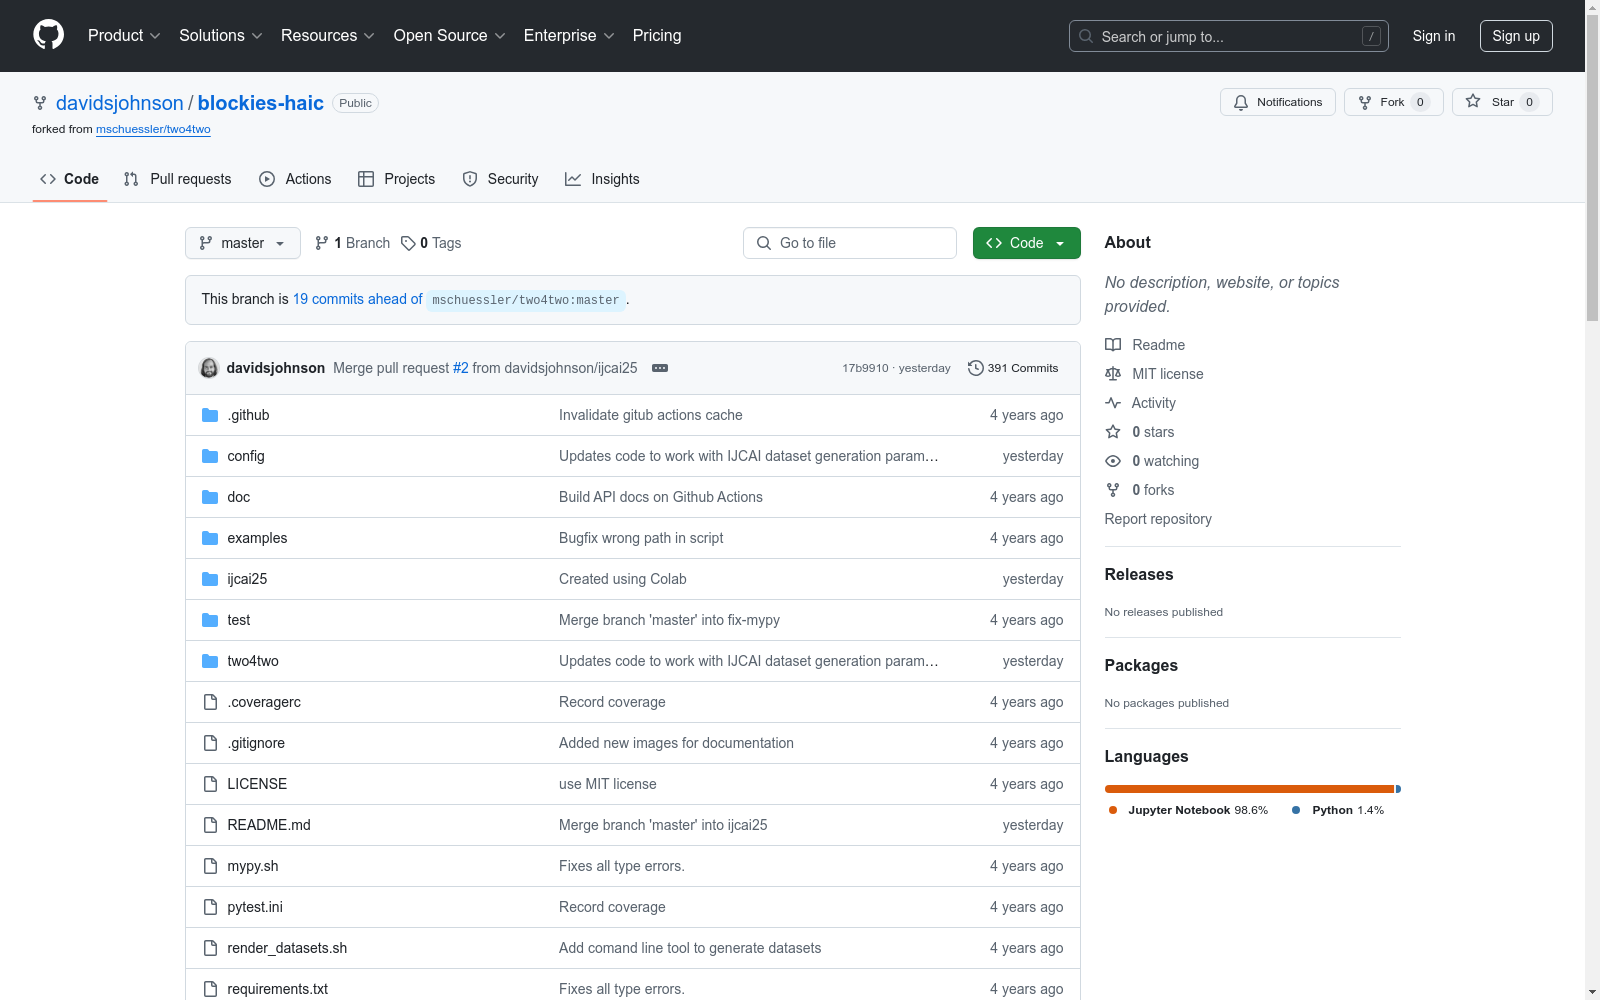The image size is (1600, 1000).
Task: Click the Sign up button
Action: click(1516, 36)
